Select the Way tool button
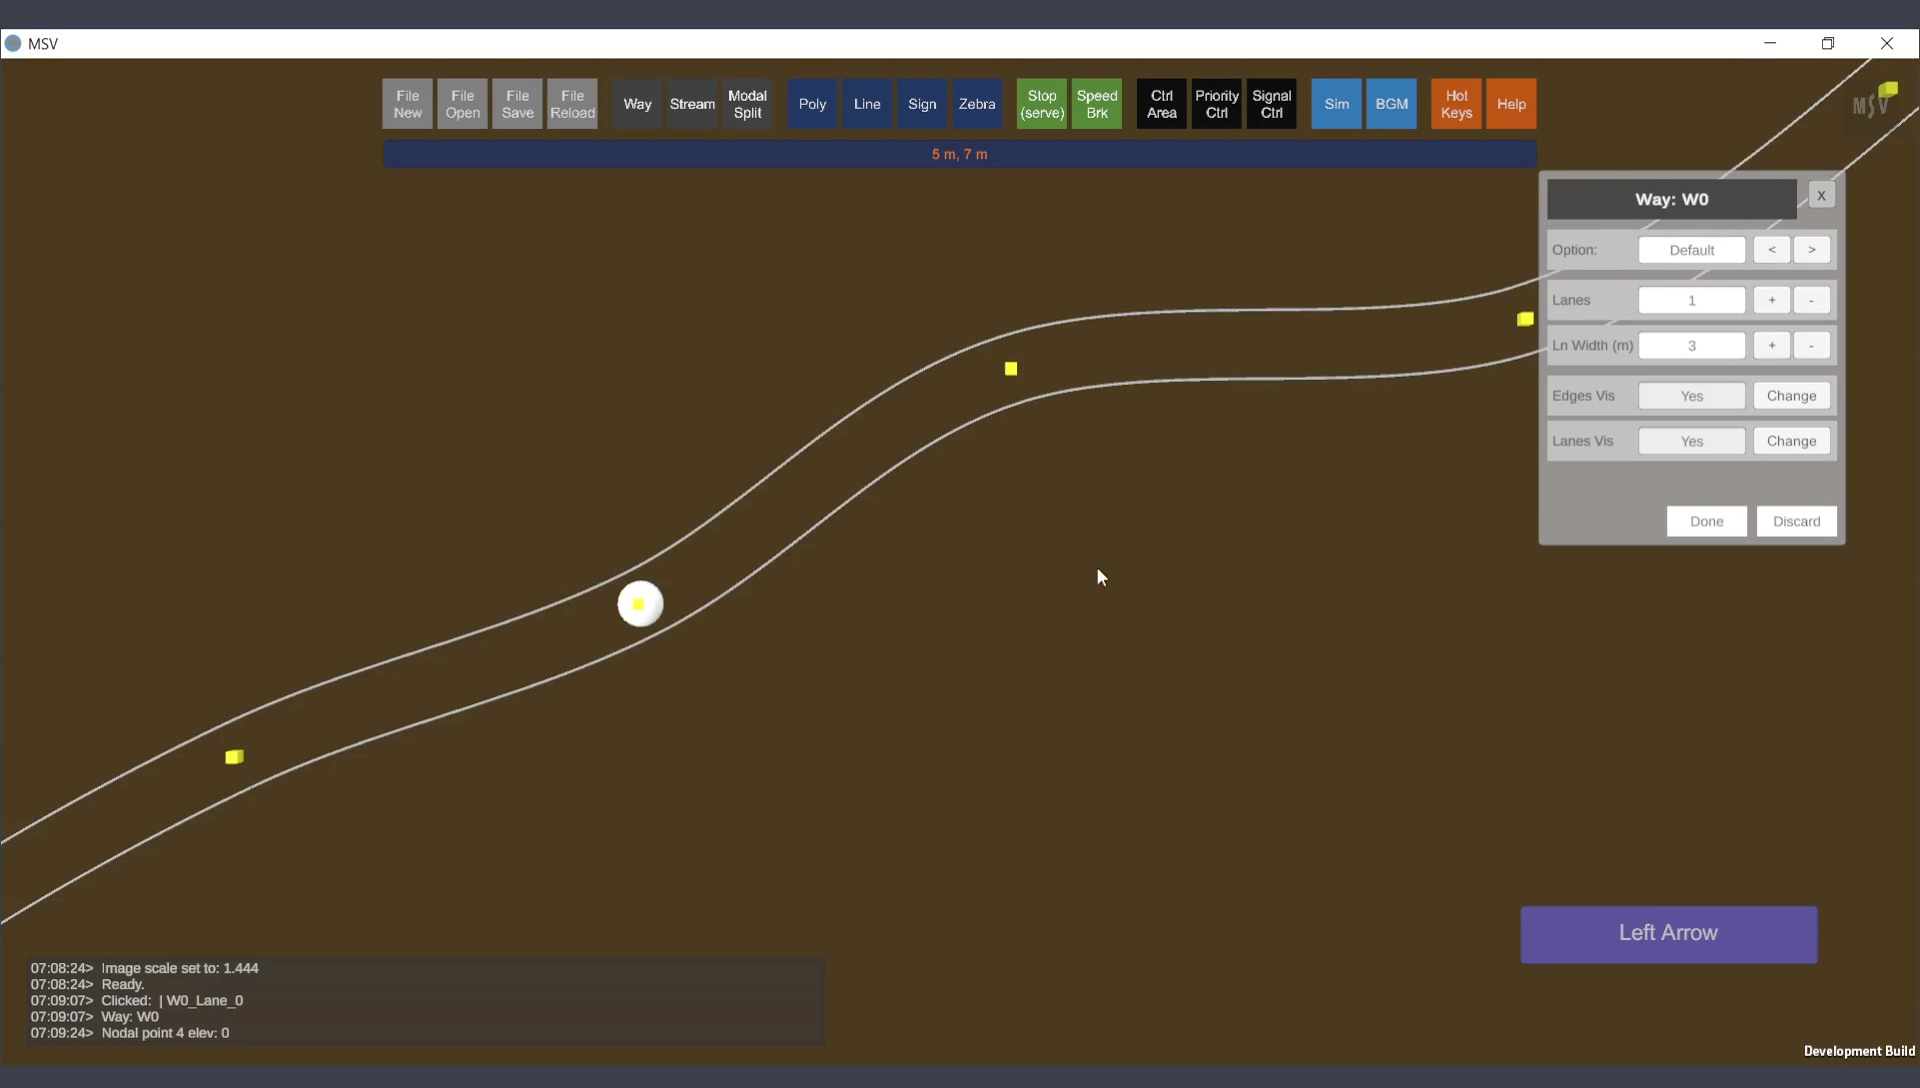The height and width of the screenshot is (1088, 1920). point(637,104)
